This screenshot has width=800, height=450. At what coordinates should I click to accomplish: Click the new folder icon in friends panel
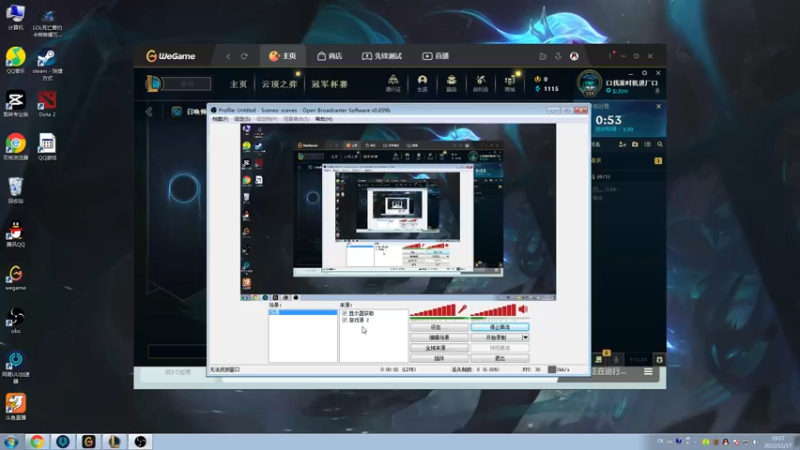point(635,144)
